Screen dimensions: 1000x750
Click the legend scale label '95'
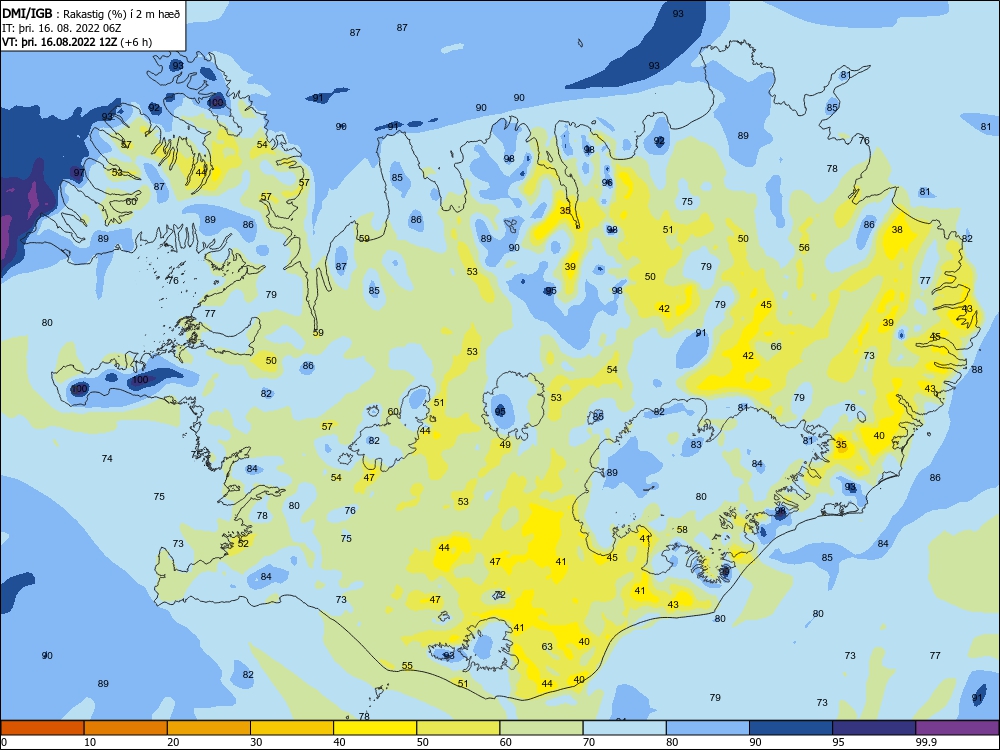(x=839, y=742)
